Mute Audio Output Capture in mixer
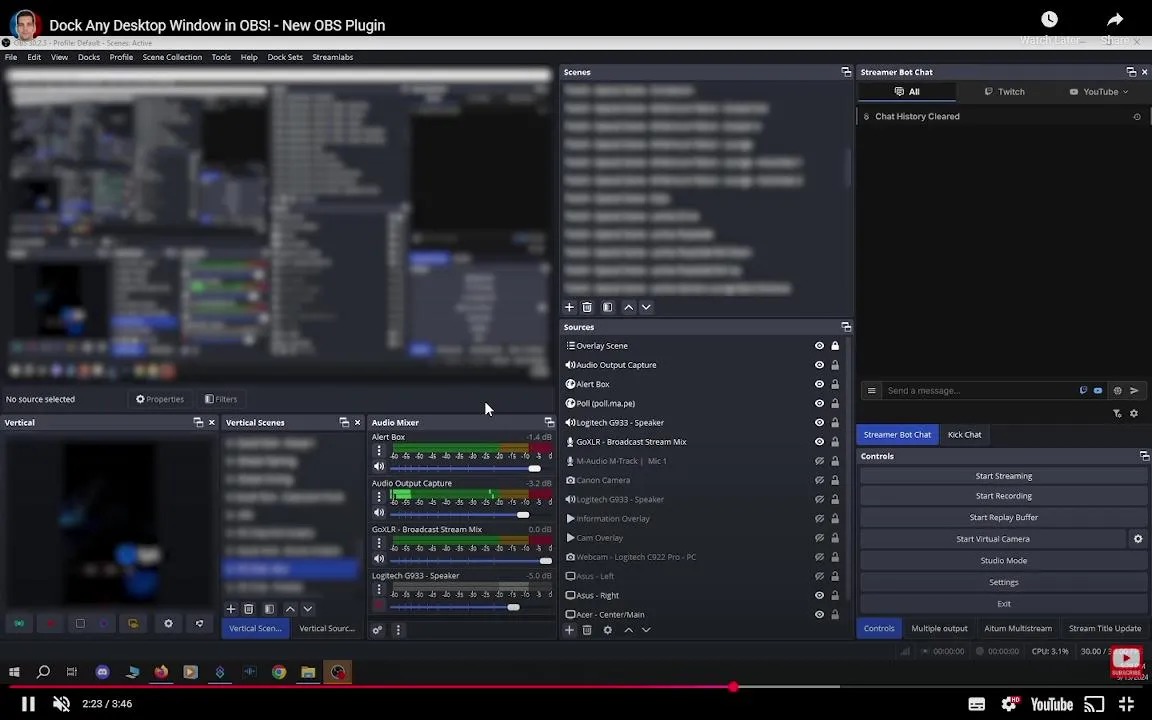Image resolution: width=1152 pixels, height=720 pixels. [x=379, y=513]
